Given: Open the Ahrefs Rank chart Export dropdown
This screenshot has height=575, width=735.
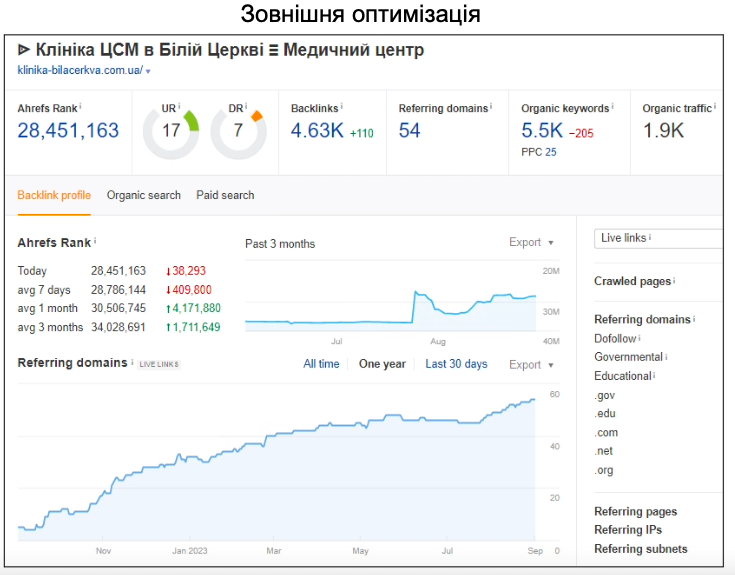Looking at the screenshot, I should (x=531, y=242).
